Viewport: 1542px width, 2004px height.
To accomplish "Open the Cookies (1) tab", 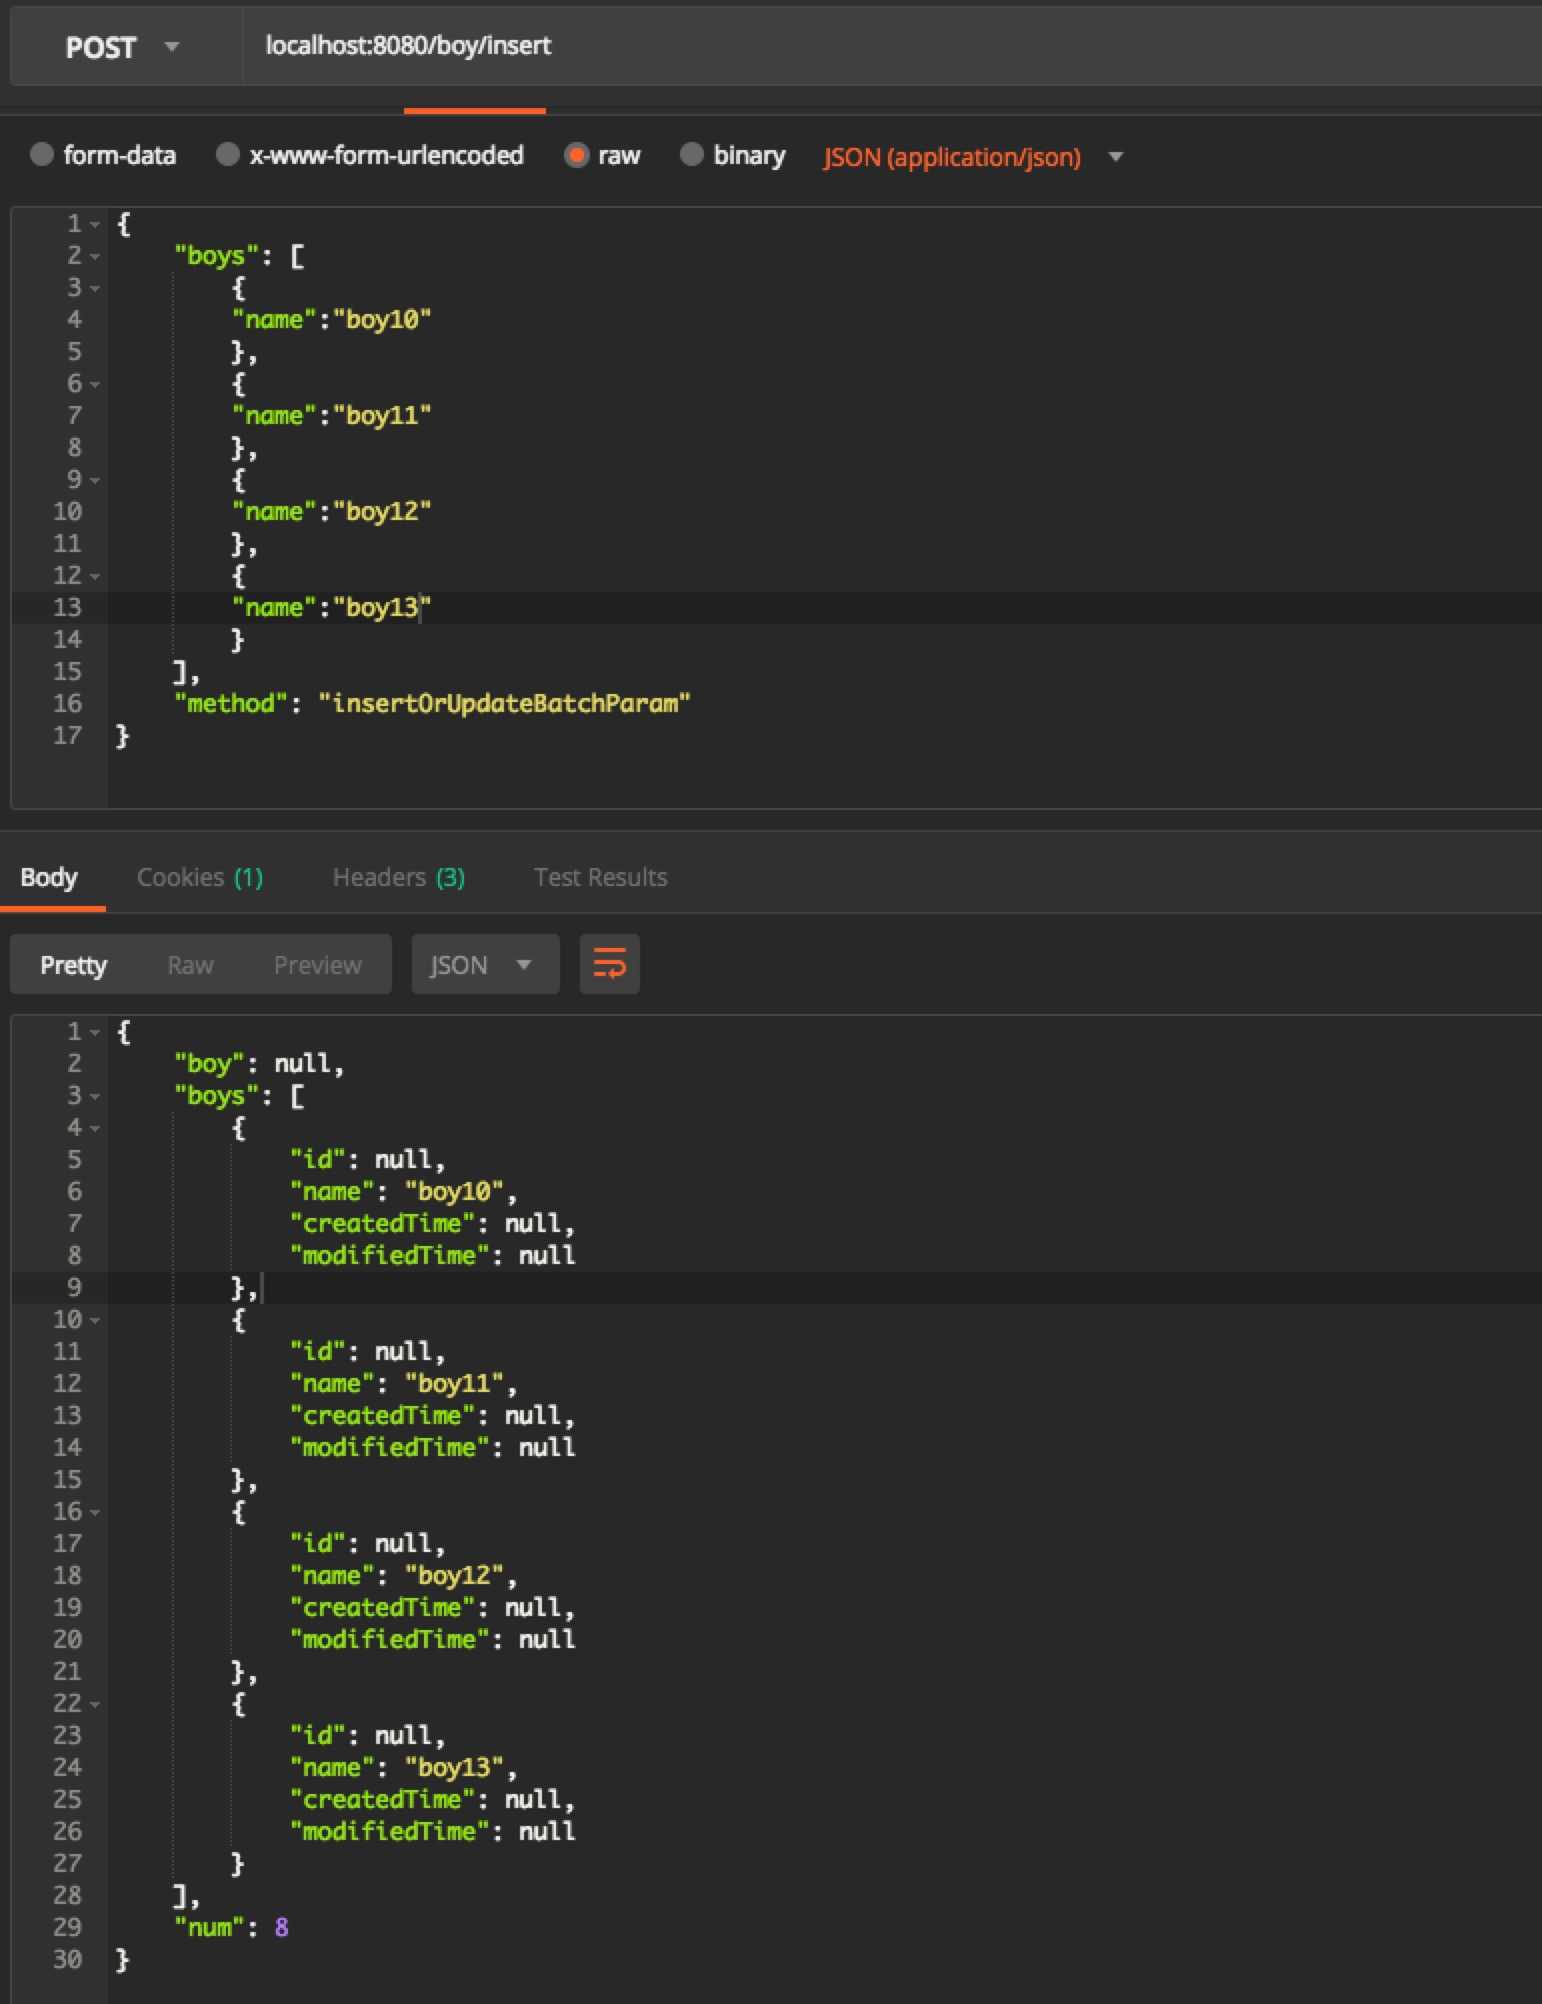I will (x=200, y=877).
